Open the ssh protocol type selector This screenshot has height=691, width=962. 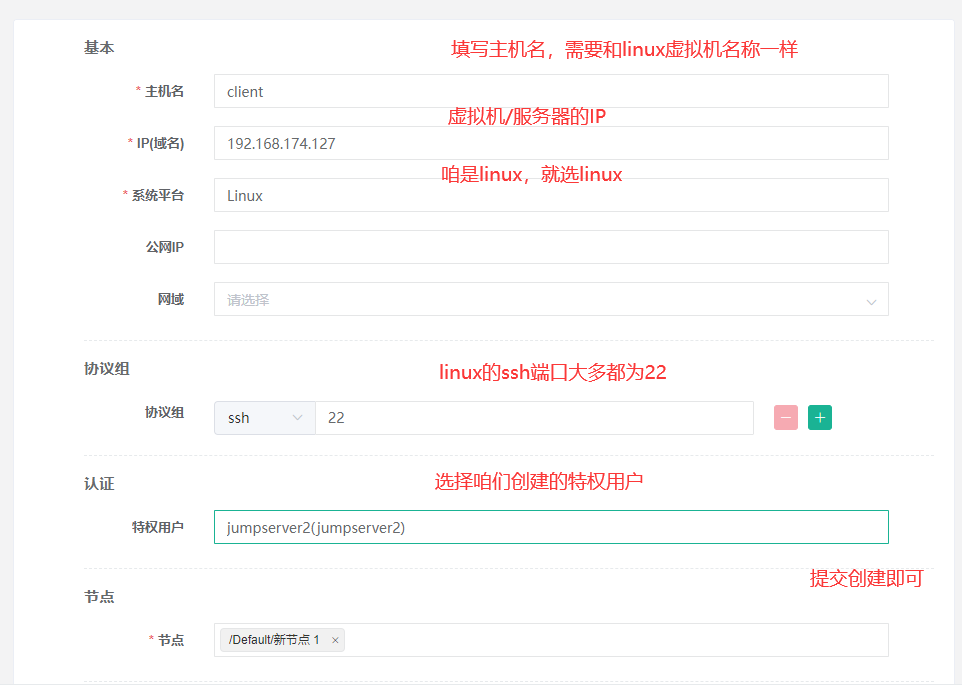pyautogui.click(x=263, y=417)
